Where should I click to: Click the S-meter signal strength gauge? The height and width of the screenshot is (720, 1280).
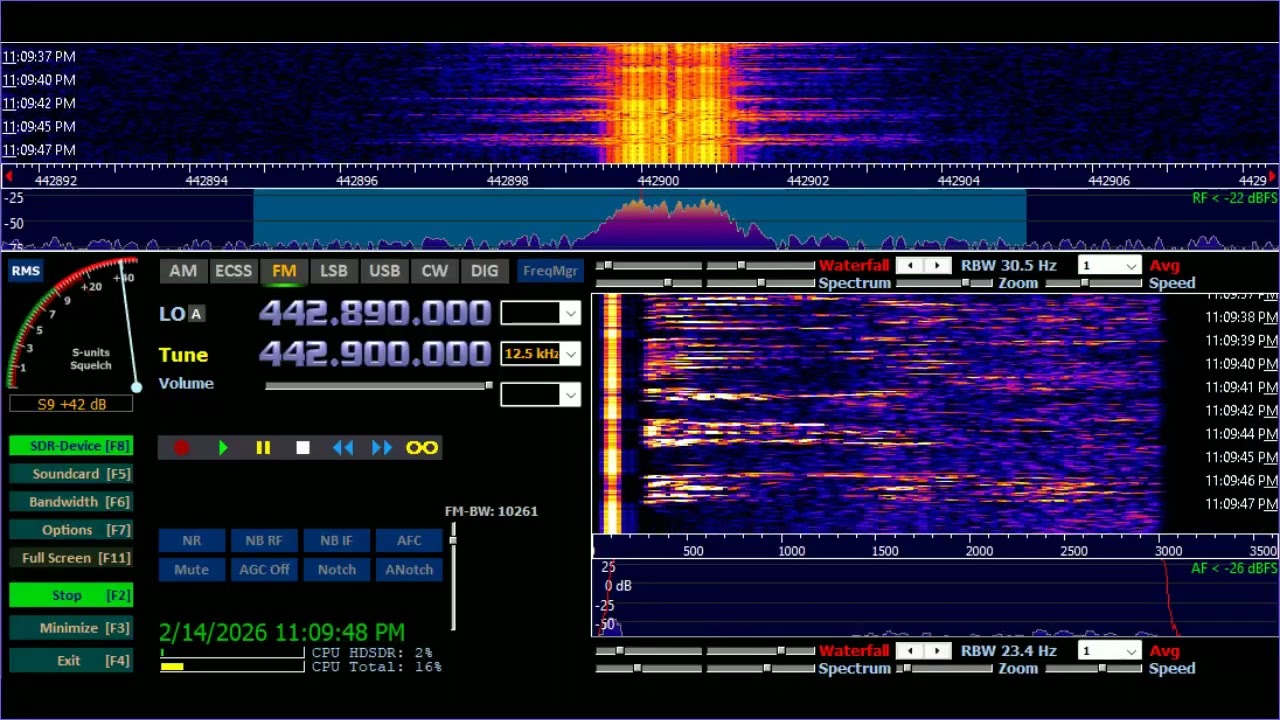tap(72, 325)
